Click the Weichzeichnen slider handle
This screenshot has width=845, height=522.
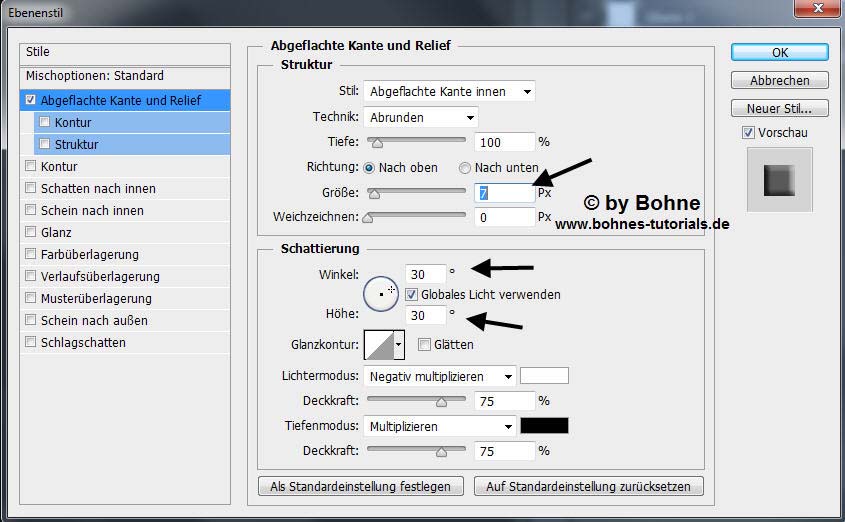pos(368,218)
